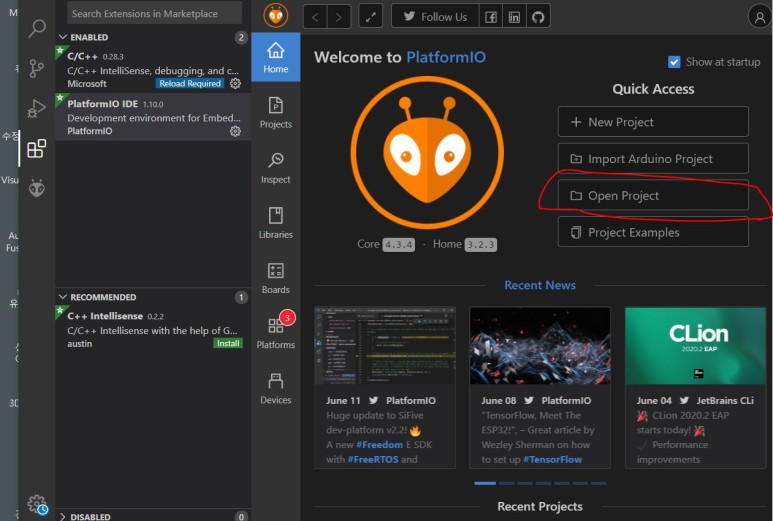Click Follow Us Twitter button

click(x=435, y=17)
